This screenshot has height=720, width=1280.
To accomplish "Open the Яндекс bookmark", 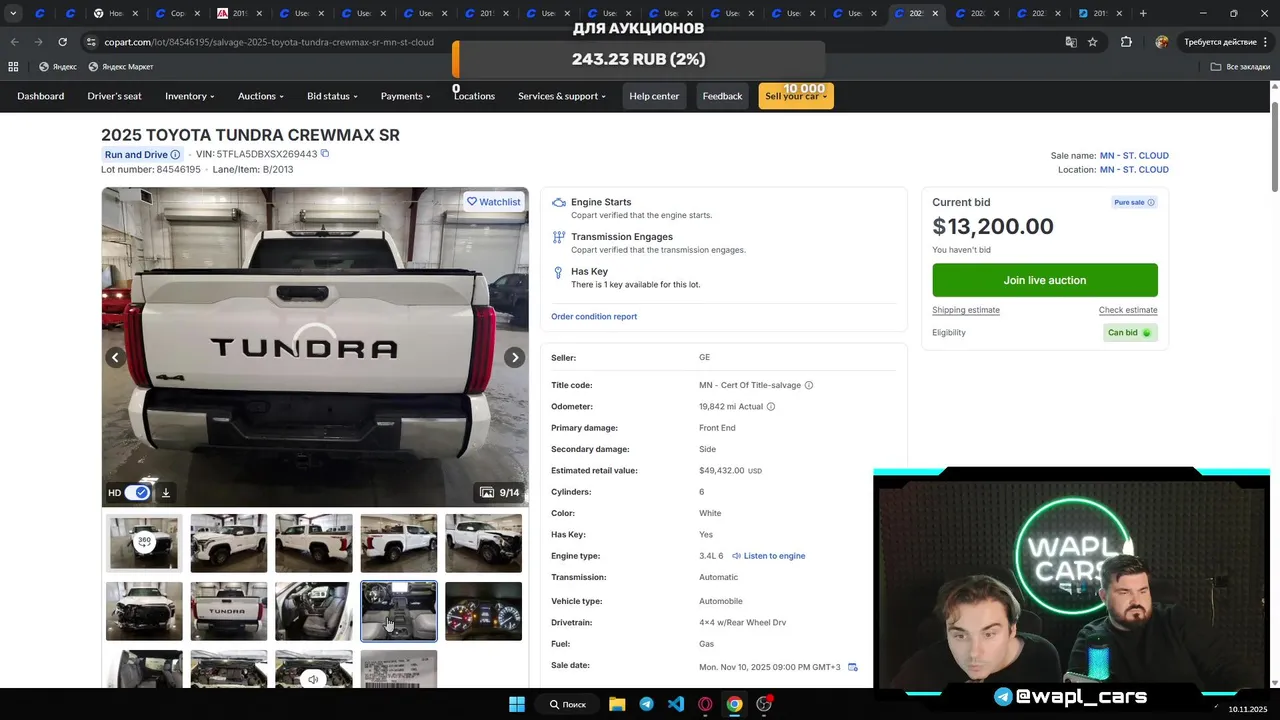I will 57,67.
